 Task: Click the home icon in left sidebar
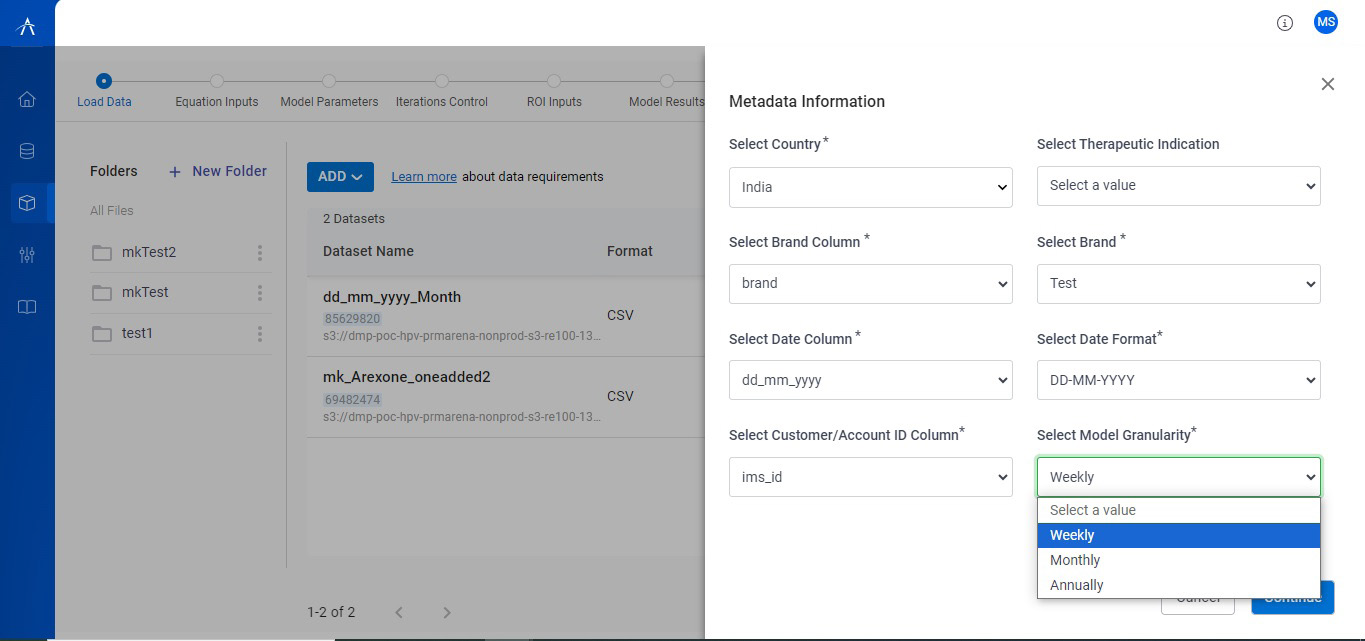[x=27, y=99]
